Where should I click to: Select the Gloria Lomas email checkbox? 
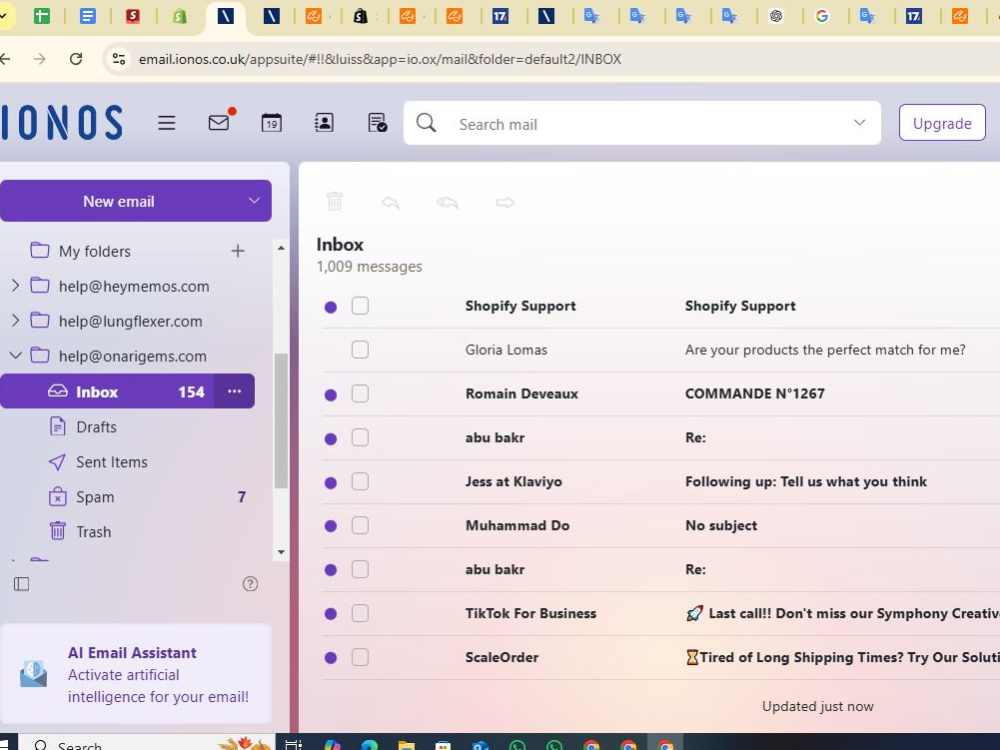pos(360,349)
